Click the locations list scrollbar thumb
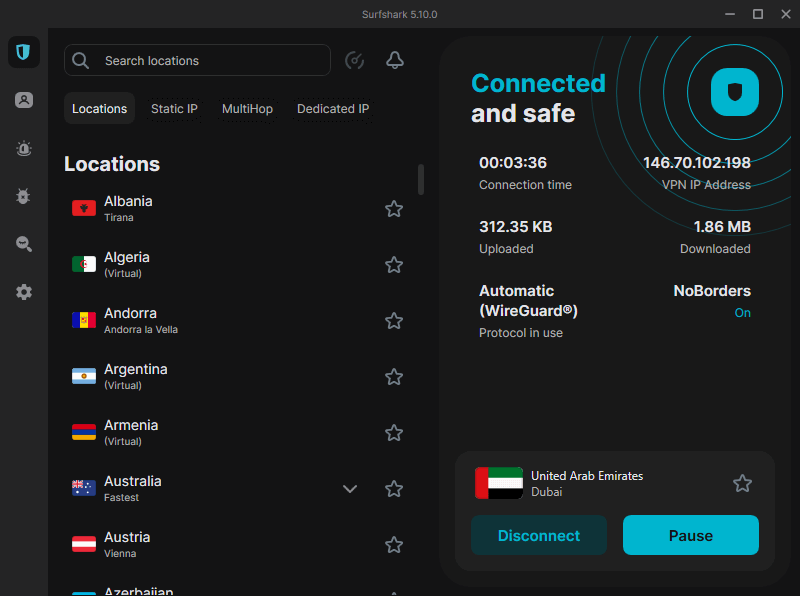The height and width of the screenshot is (596, 800). coord(421,179)
